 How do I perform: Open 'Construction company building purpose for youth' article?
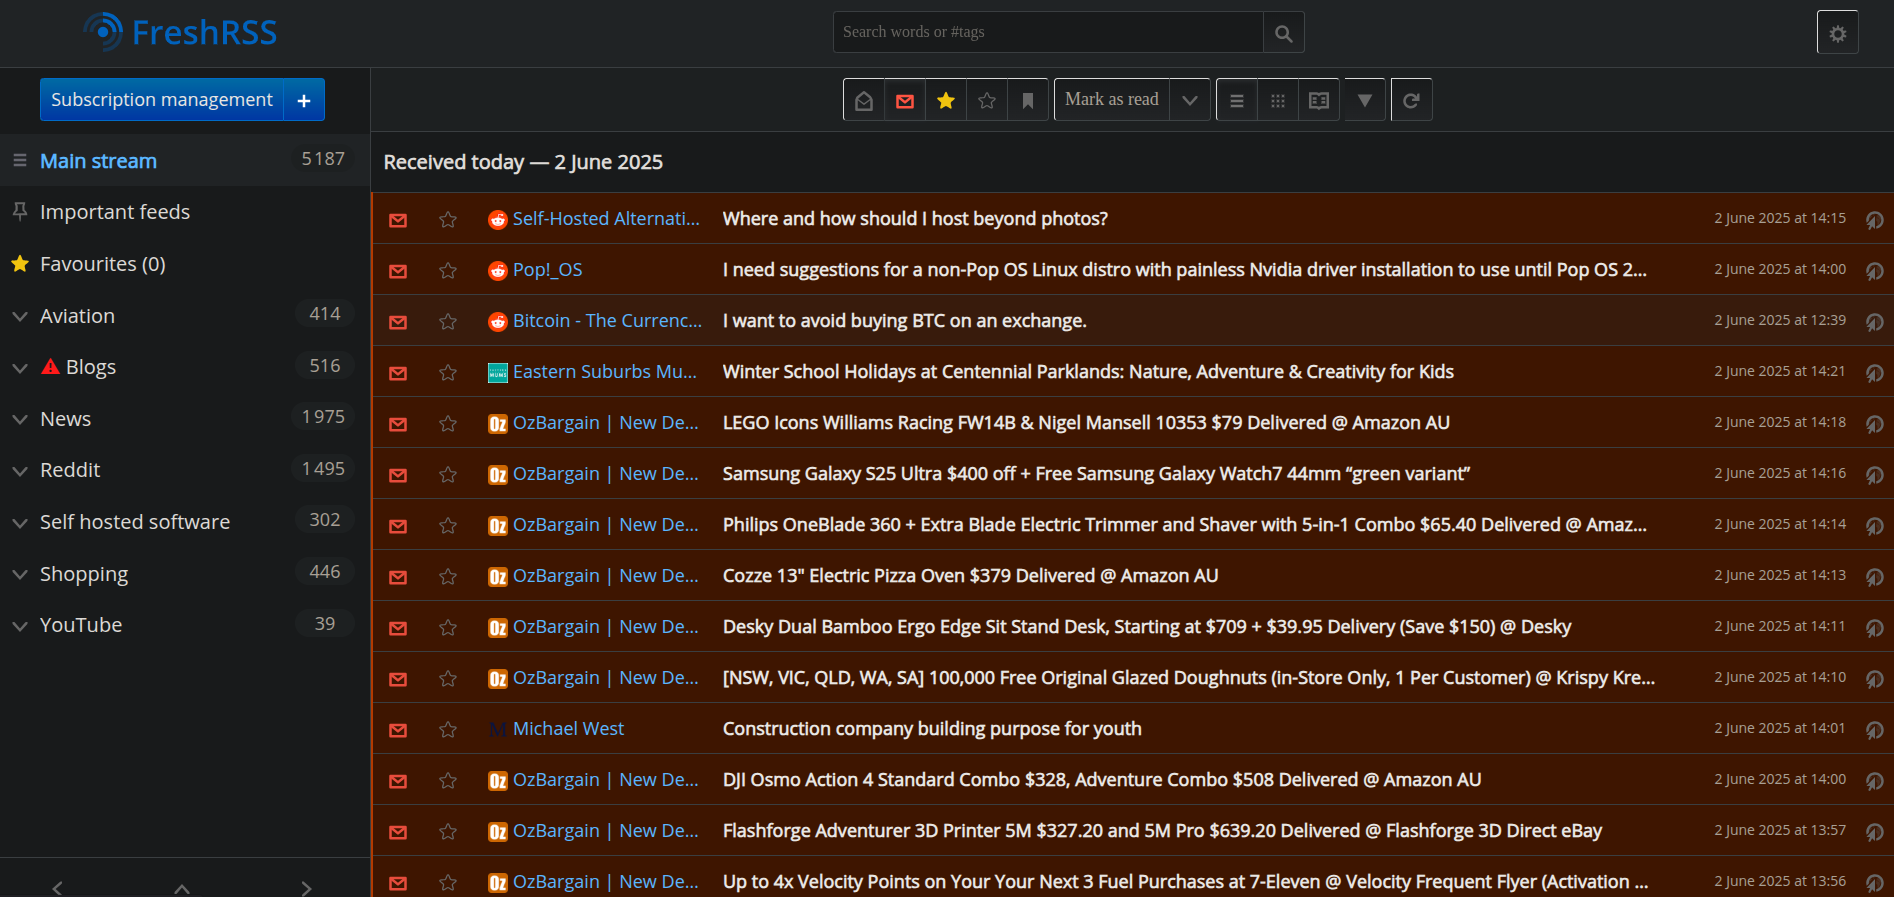(x=932, y=728)
